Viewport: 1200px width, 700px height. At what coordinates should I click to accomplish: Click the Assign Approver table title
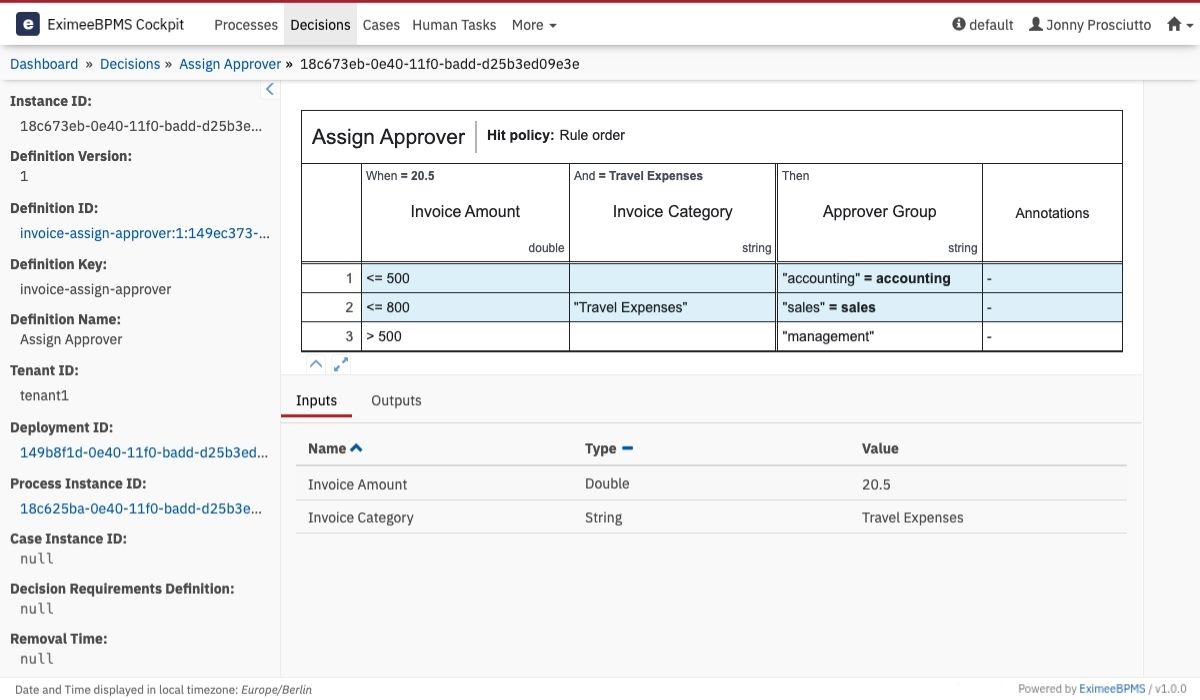click(x=388, y=137)
